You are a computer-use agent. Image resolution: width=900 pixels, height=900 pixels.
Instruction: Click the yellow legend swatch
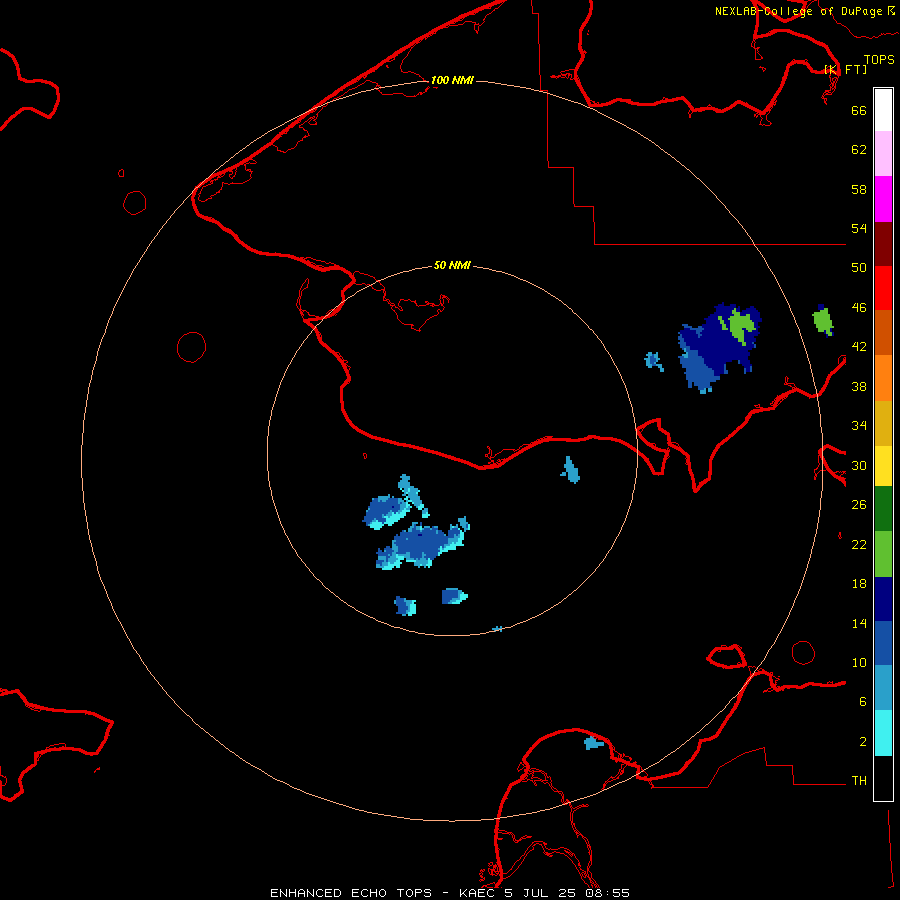883,466
